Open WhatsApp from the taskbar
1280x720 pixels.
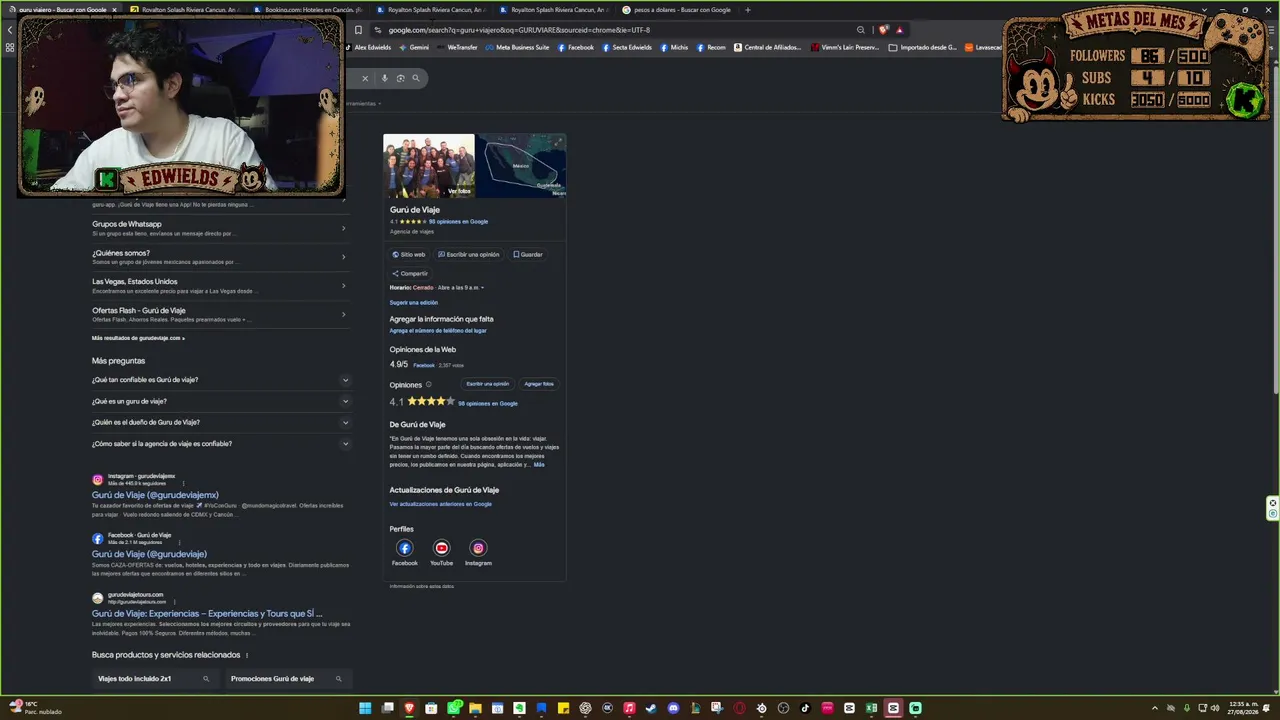(x=454, y=708)
